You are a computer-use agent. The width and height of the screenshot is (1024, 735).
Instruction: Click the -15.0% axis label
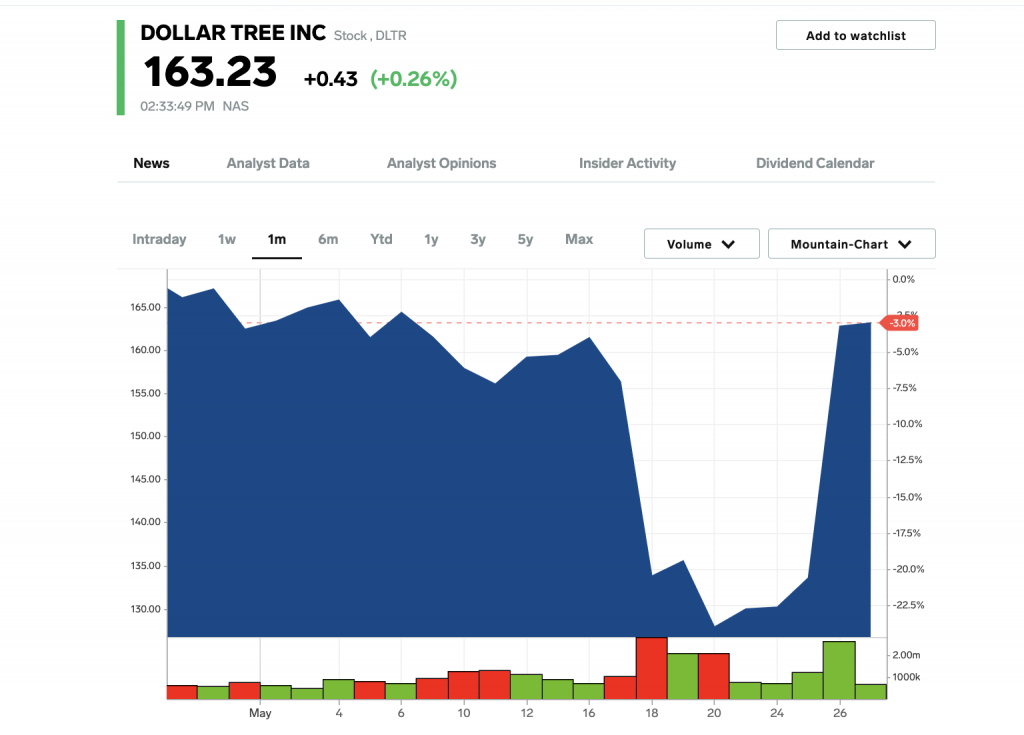(x=908, y=497)
